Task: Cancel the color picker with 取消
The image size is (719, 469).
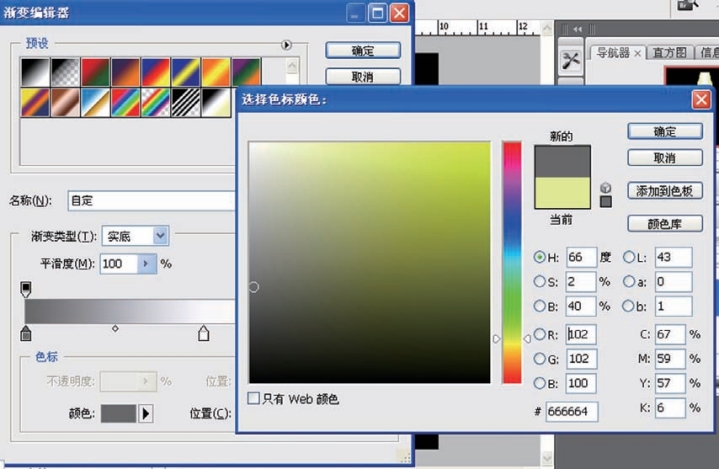Action: coord(665,158)
